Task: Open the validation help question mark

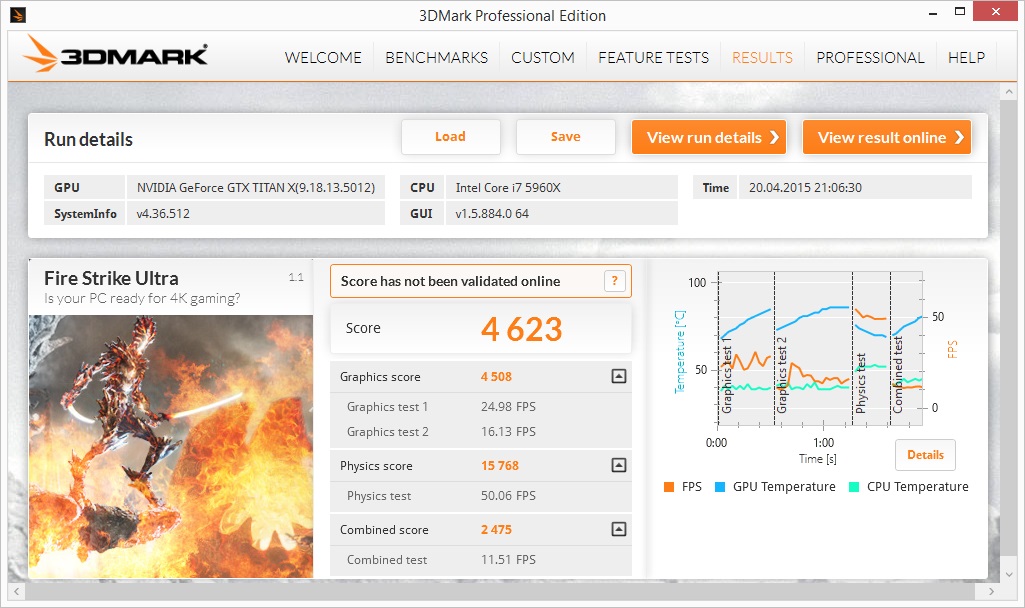Action: click(x=614, y=281)
